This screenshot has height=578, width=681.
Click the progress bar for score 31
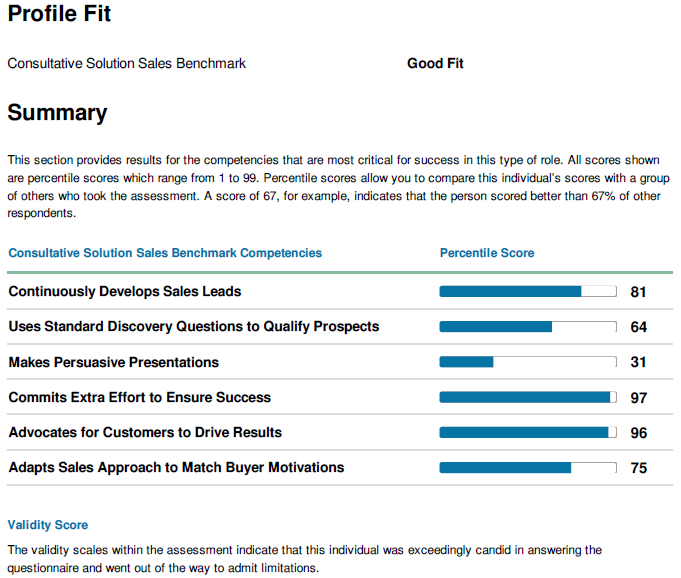pos(528,362)
